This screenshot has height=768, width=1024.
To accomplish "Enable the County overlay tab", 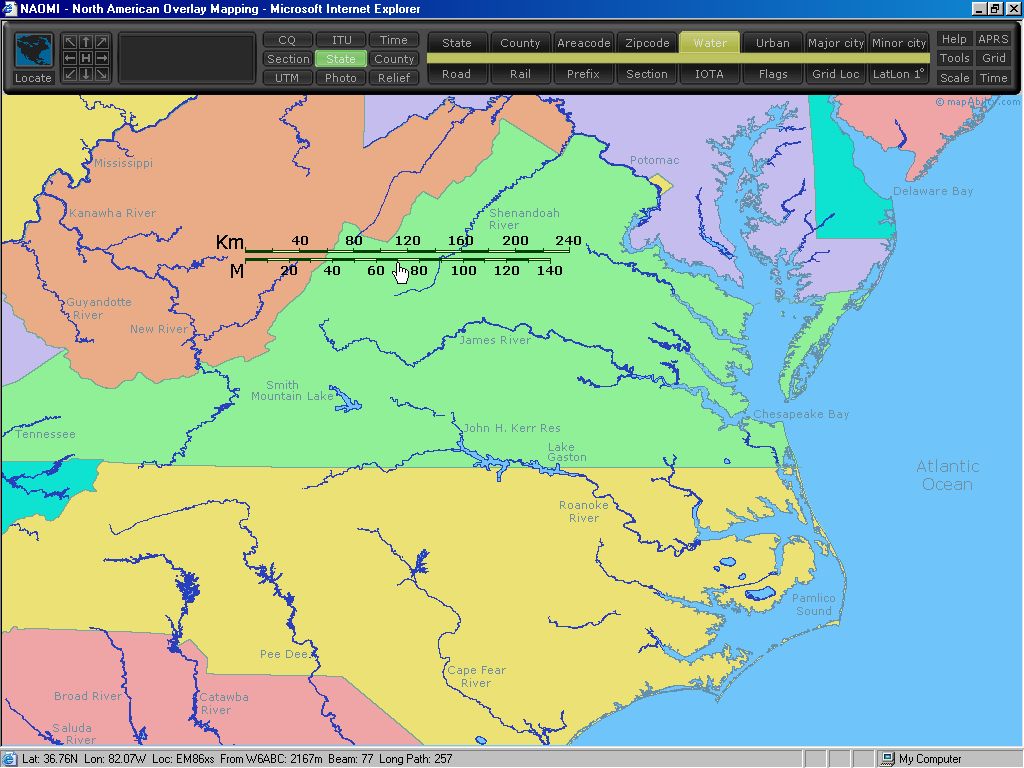I will pyautogui.click(x=520, y=43).
